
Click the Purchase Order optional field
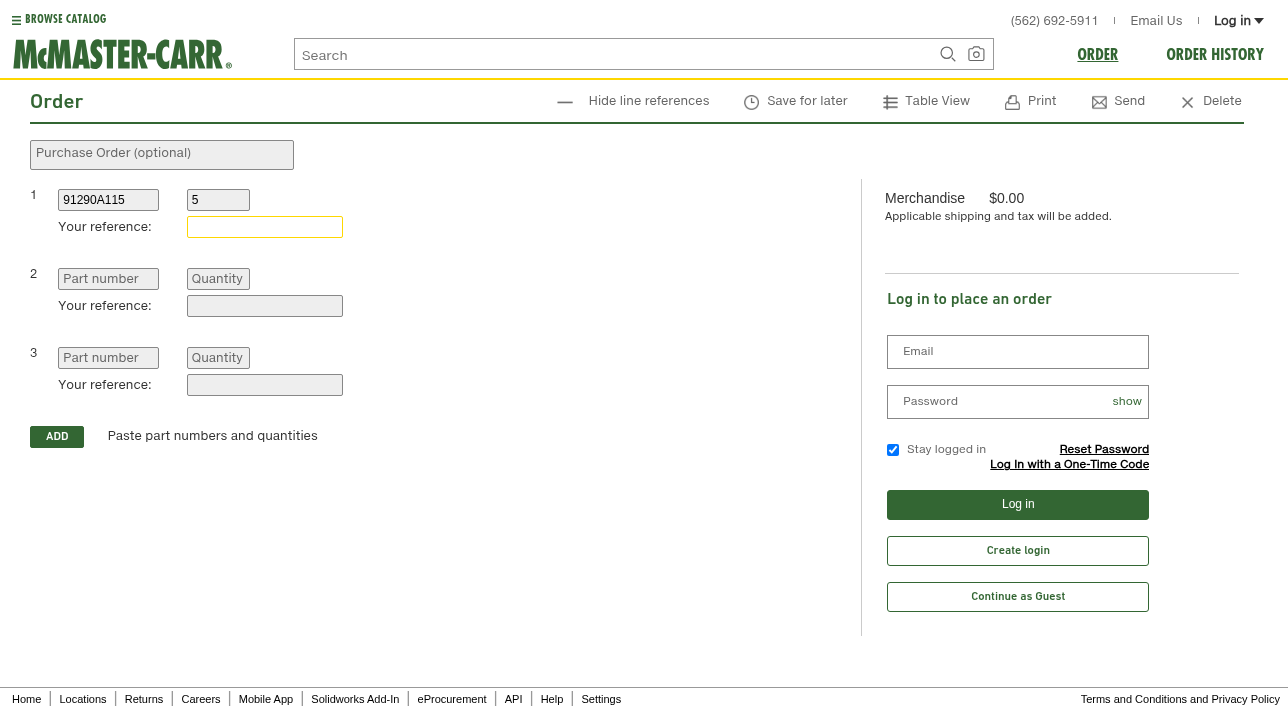coord(162,155)
